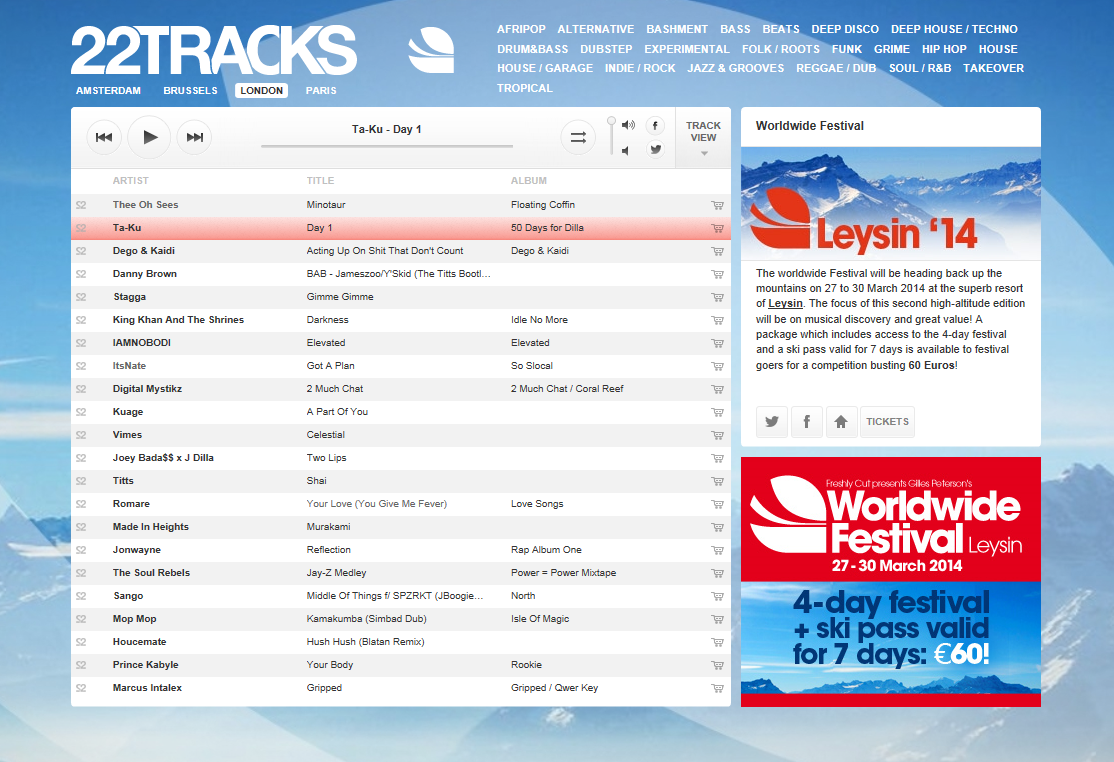Open the festival homepage via home icon
Screen dimensions: 1114x762
pos(841,422)
